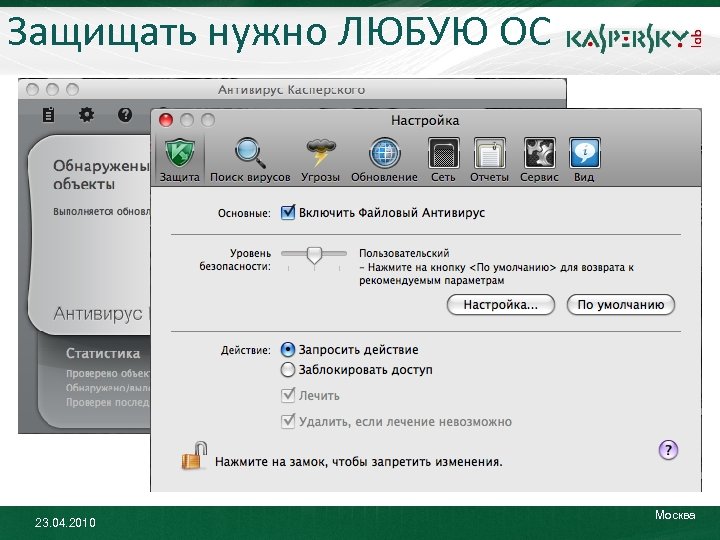720x540 pixels.
Task: Open the Отчеты notepad section
Action: click(489, 153)
